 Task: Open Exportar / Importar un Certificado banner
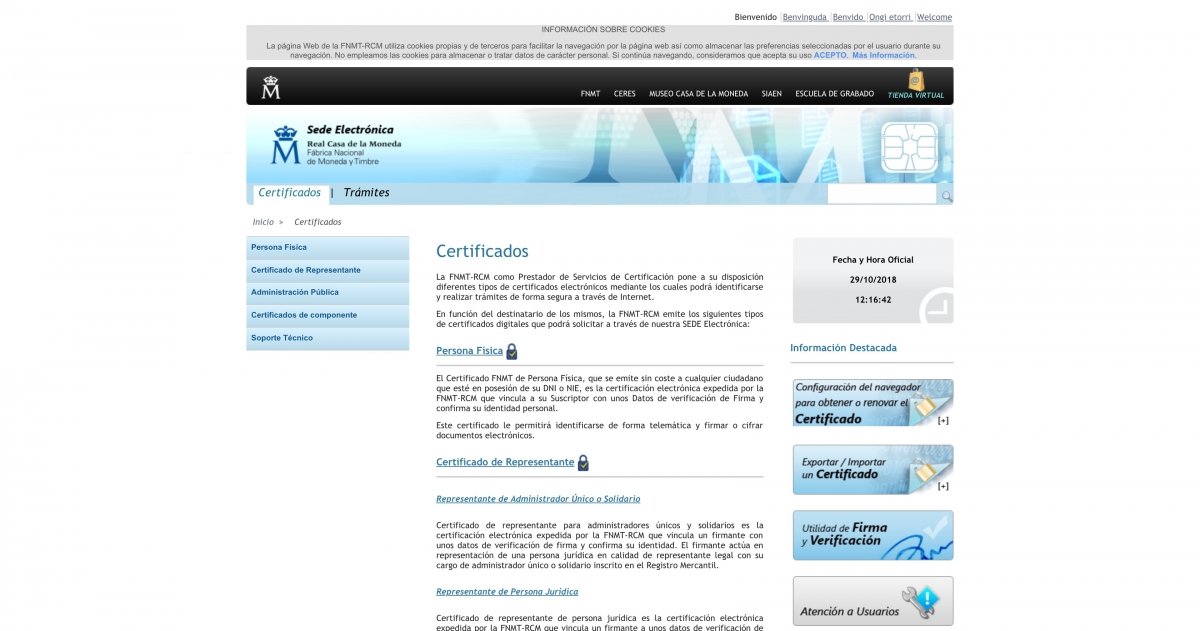point(872,470)
